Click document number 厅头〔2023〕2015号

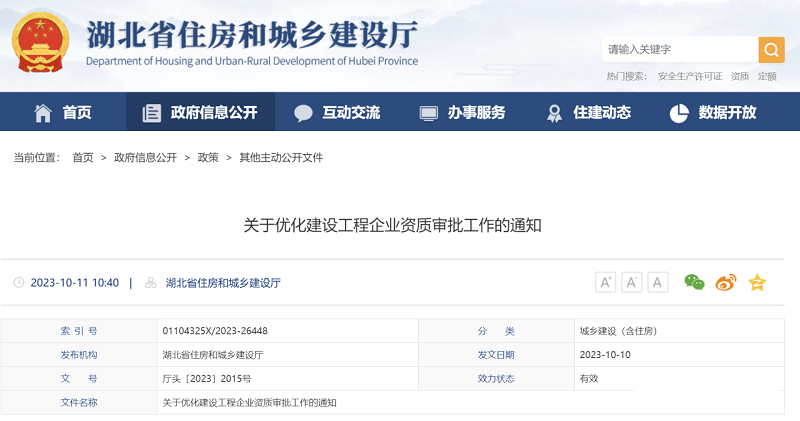click(x=207, y=379)
